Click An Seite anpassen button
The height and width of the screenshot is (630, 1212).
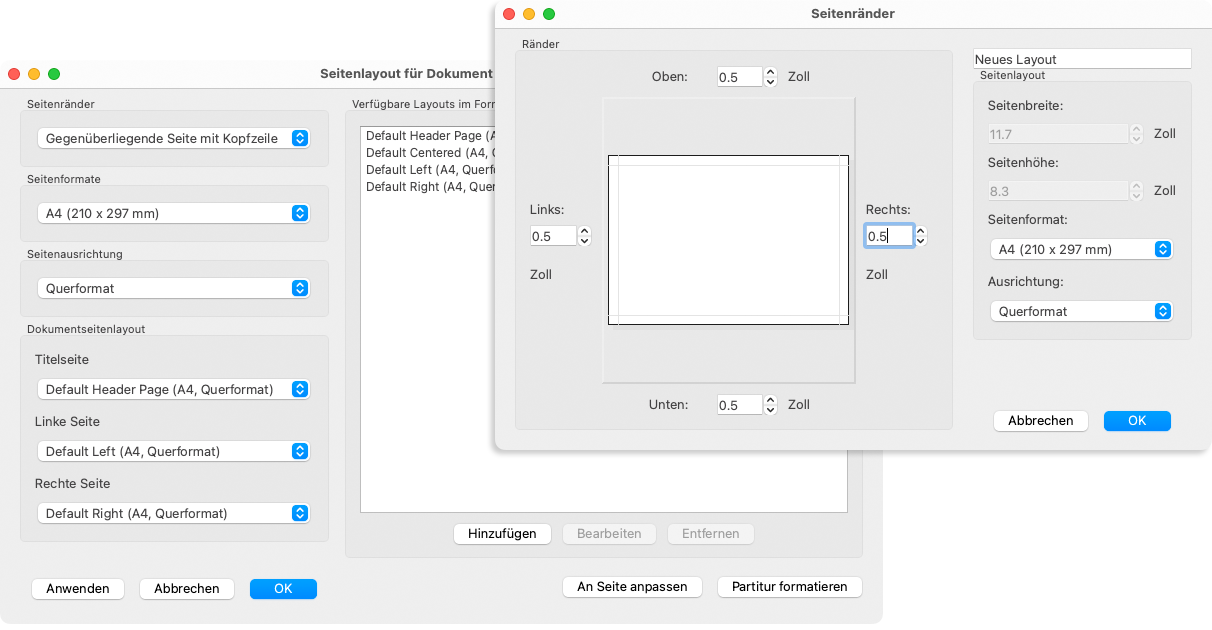coord(632,587)
